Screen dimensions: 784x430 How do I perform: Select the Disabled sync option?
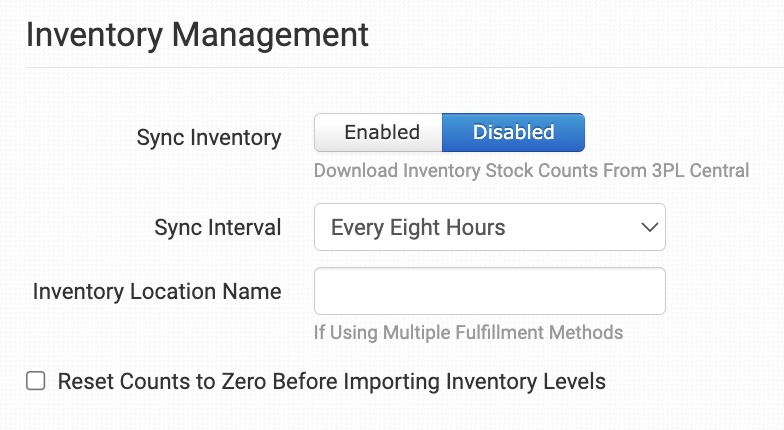pos(513,132)
